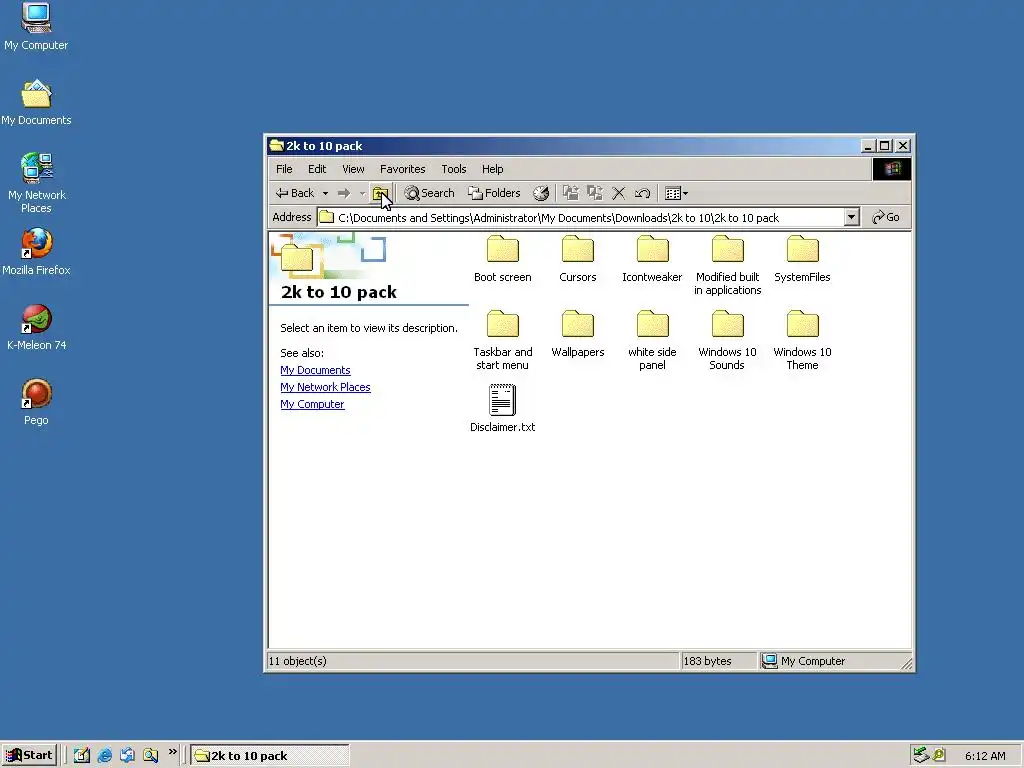Viewport: 1024px width, 768px height.
Task: Select the Cursors folder
Action: 578,259
